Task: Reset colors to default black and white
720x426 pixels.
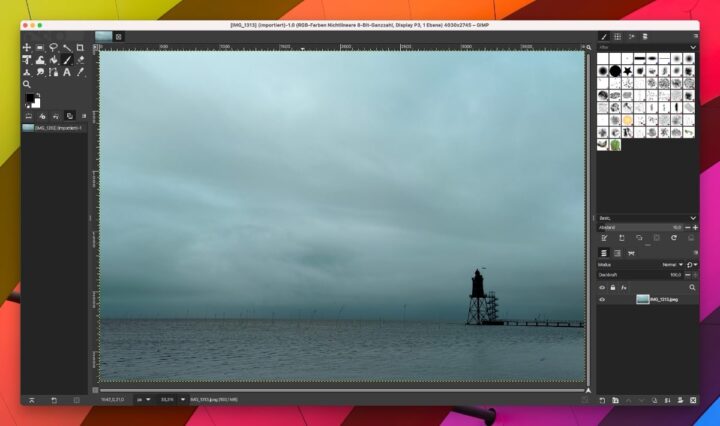Action: 27,106
